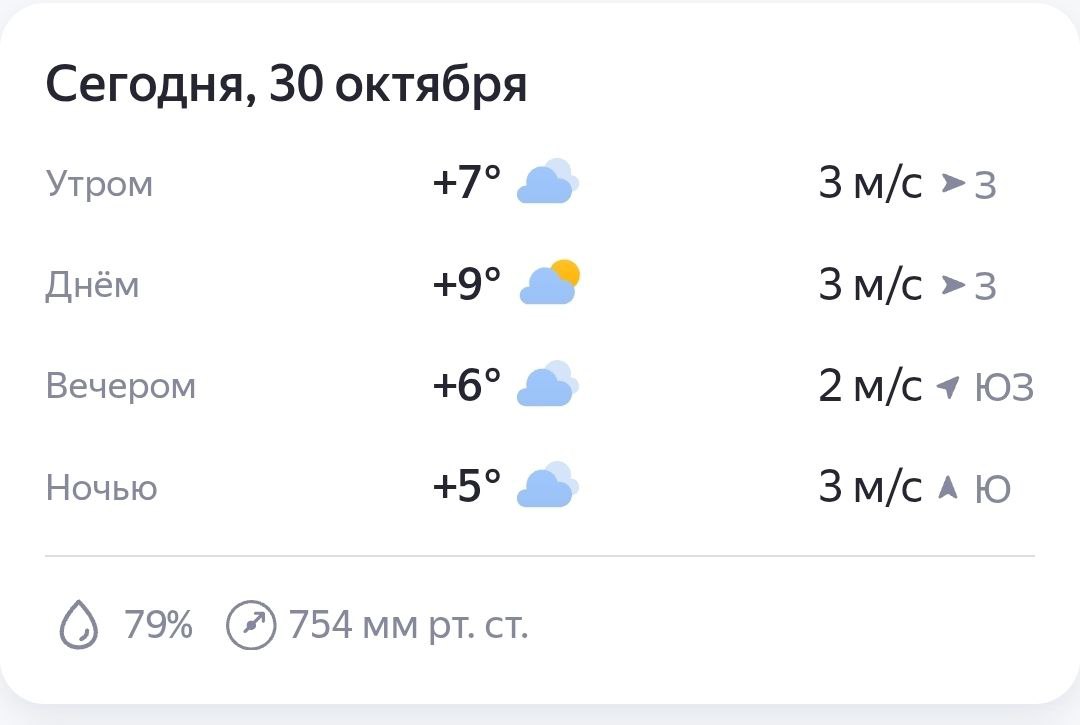Click the daytime partly sunny icon

[x=549, y=284]
